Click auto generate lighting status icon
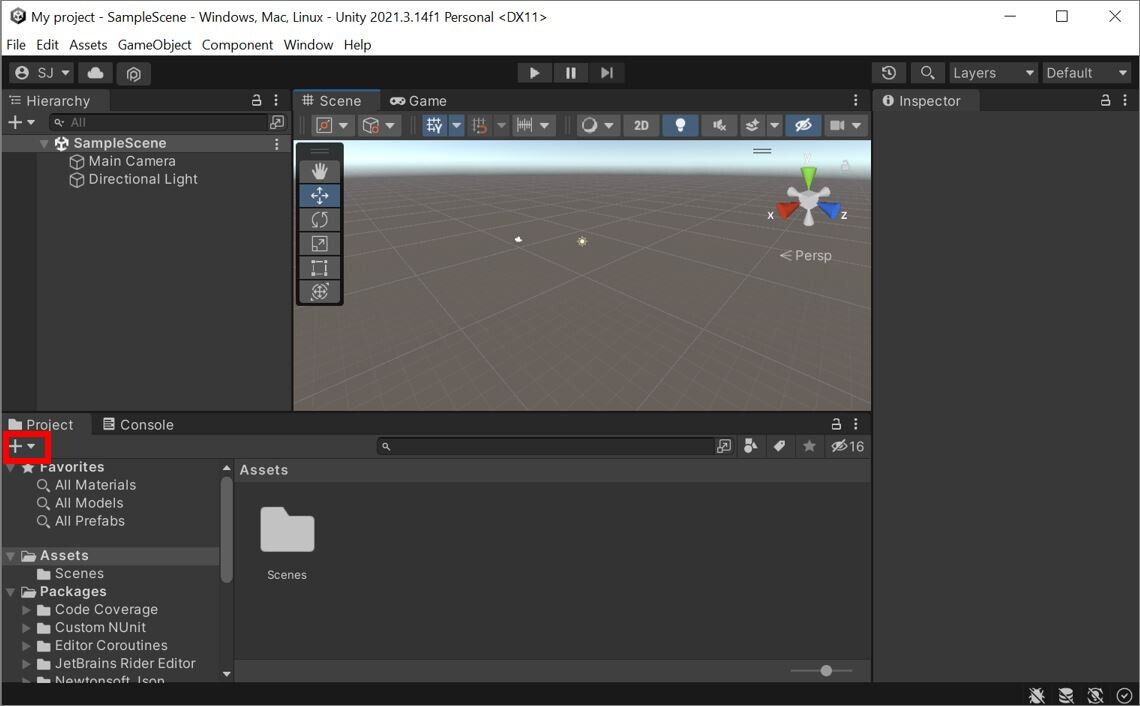The height and width of the screenshot is (706, 1140). pos(1095,695)
